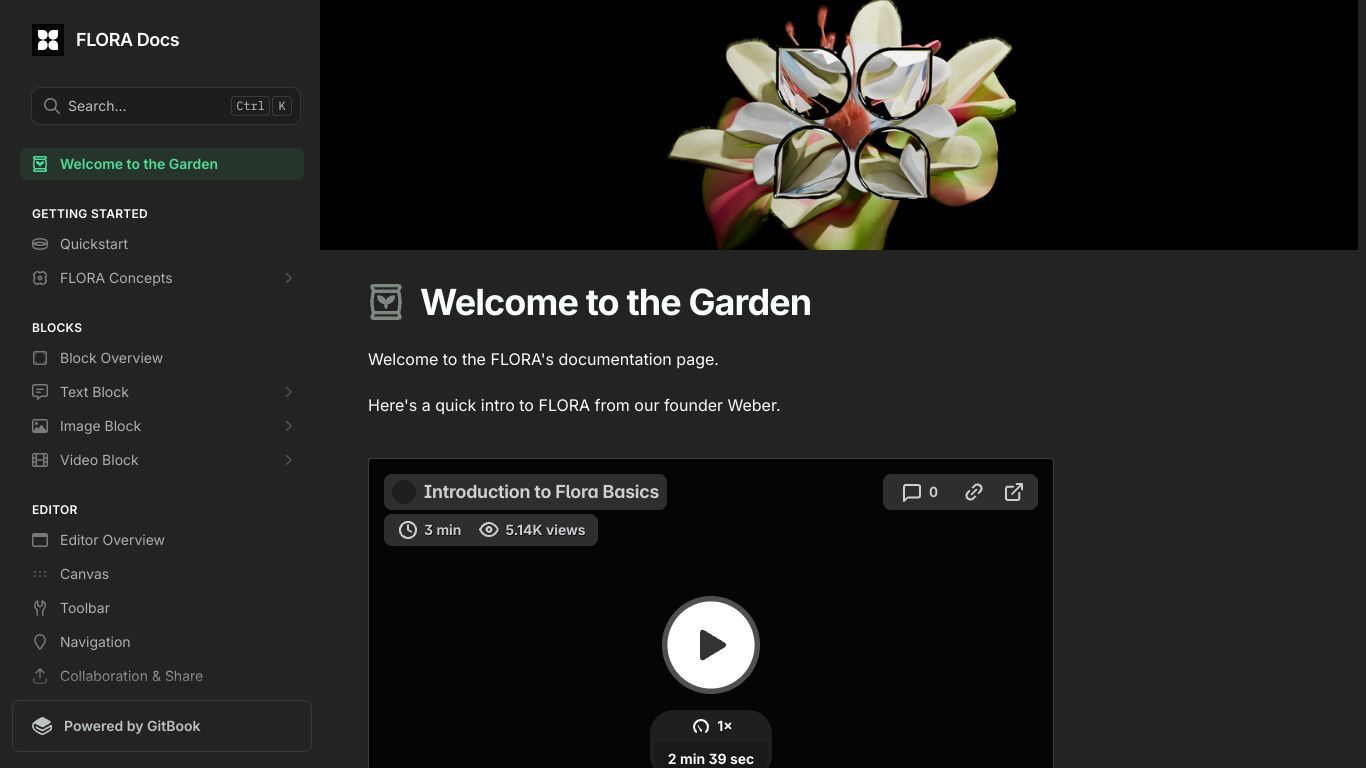Viewport: 1366px width, 768px height.
Task: Click the BLOCKS section heading
Action: pos(57,328)
